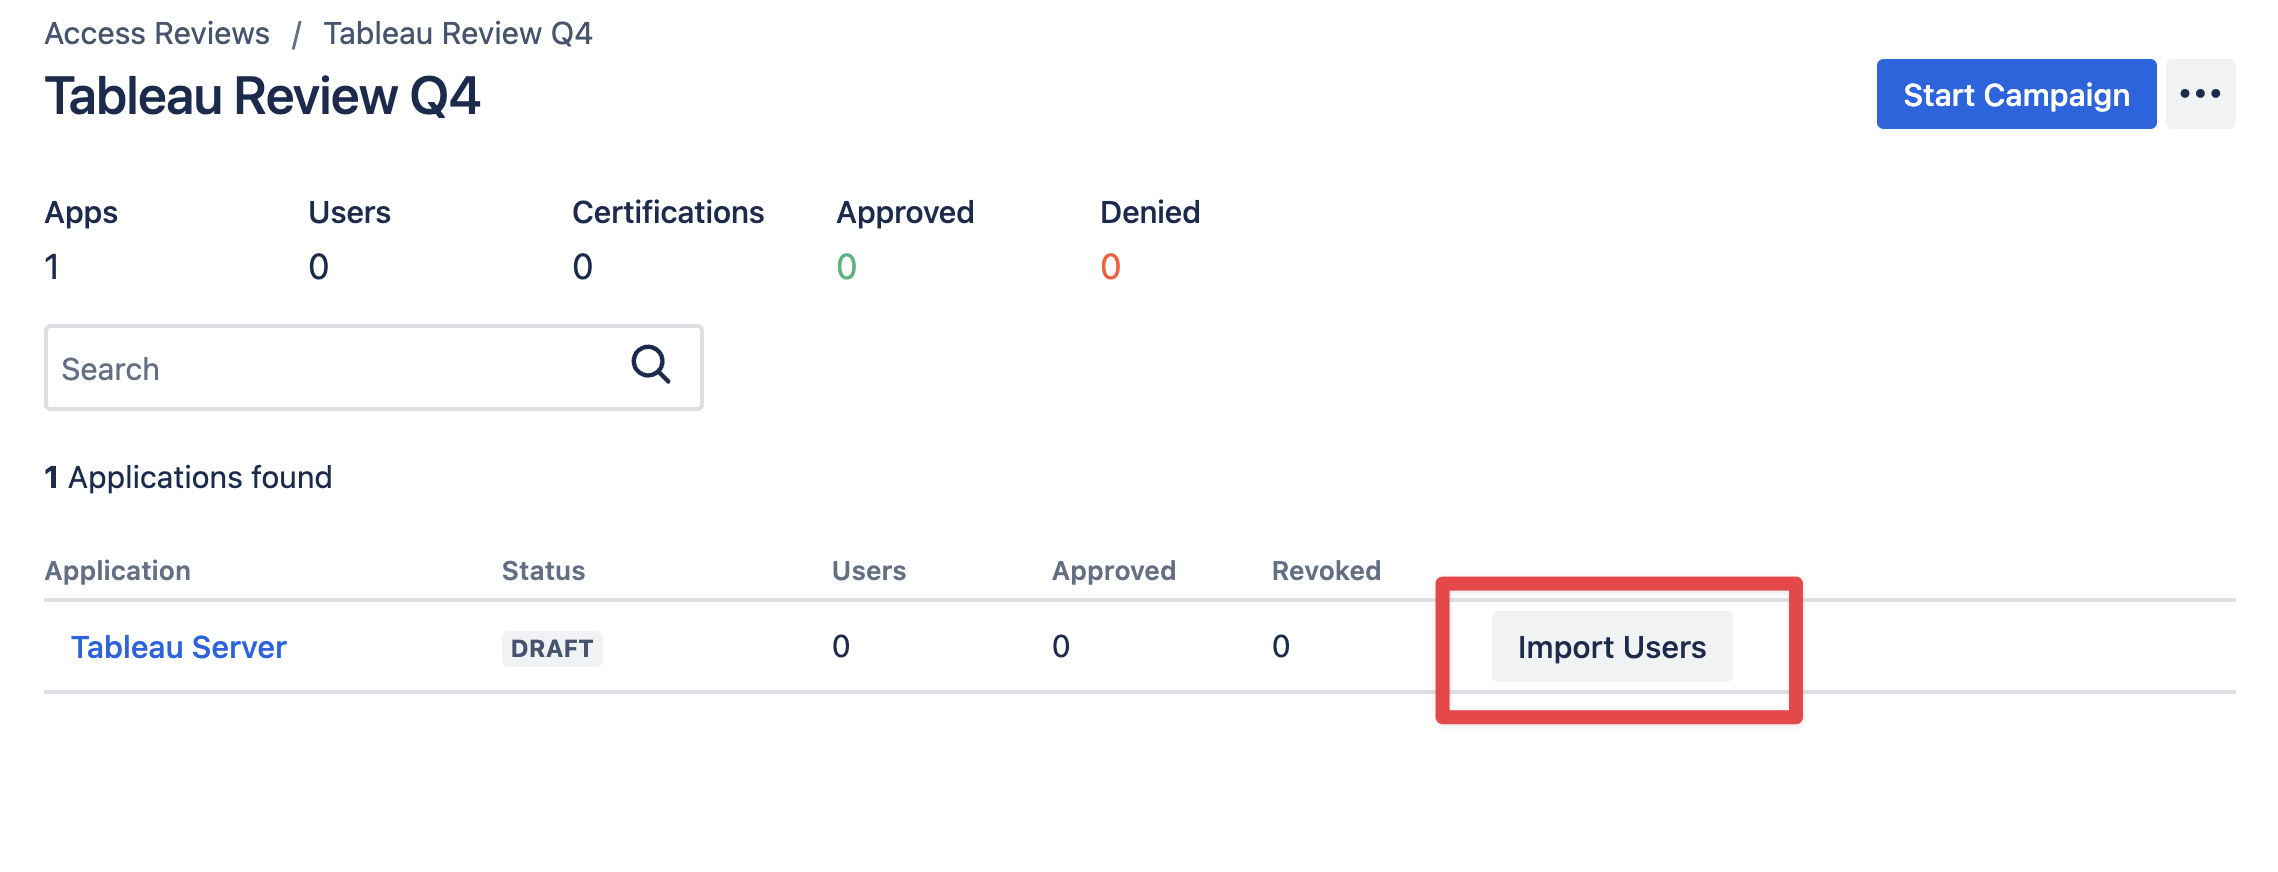The width and height of the screenshot is (2278, 872).
Task: Click the Start Campaign button
Action: click(x=2016, y=94)
